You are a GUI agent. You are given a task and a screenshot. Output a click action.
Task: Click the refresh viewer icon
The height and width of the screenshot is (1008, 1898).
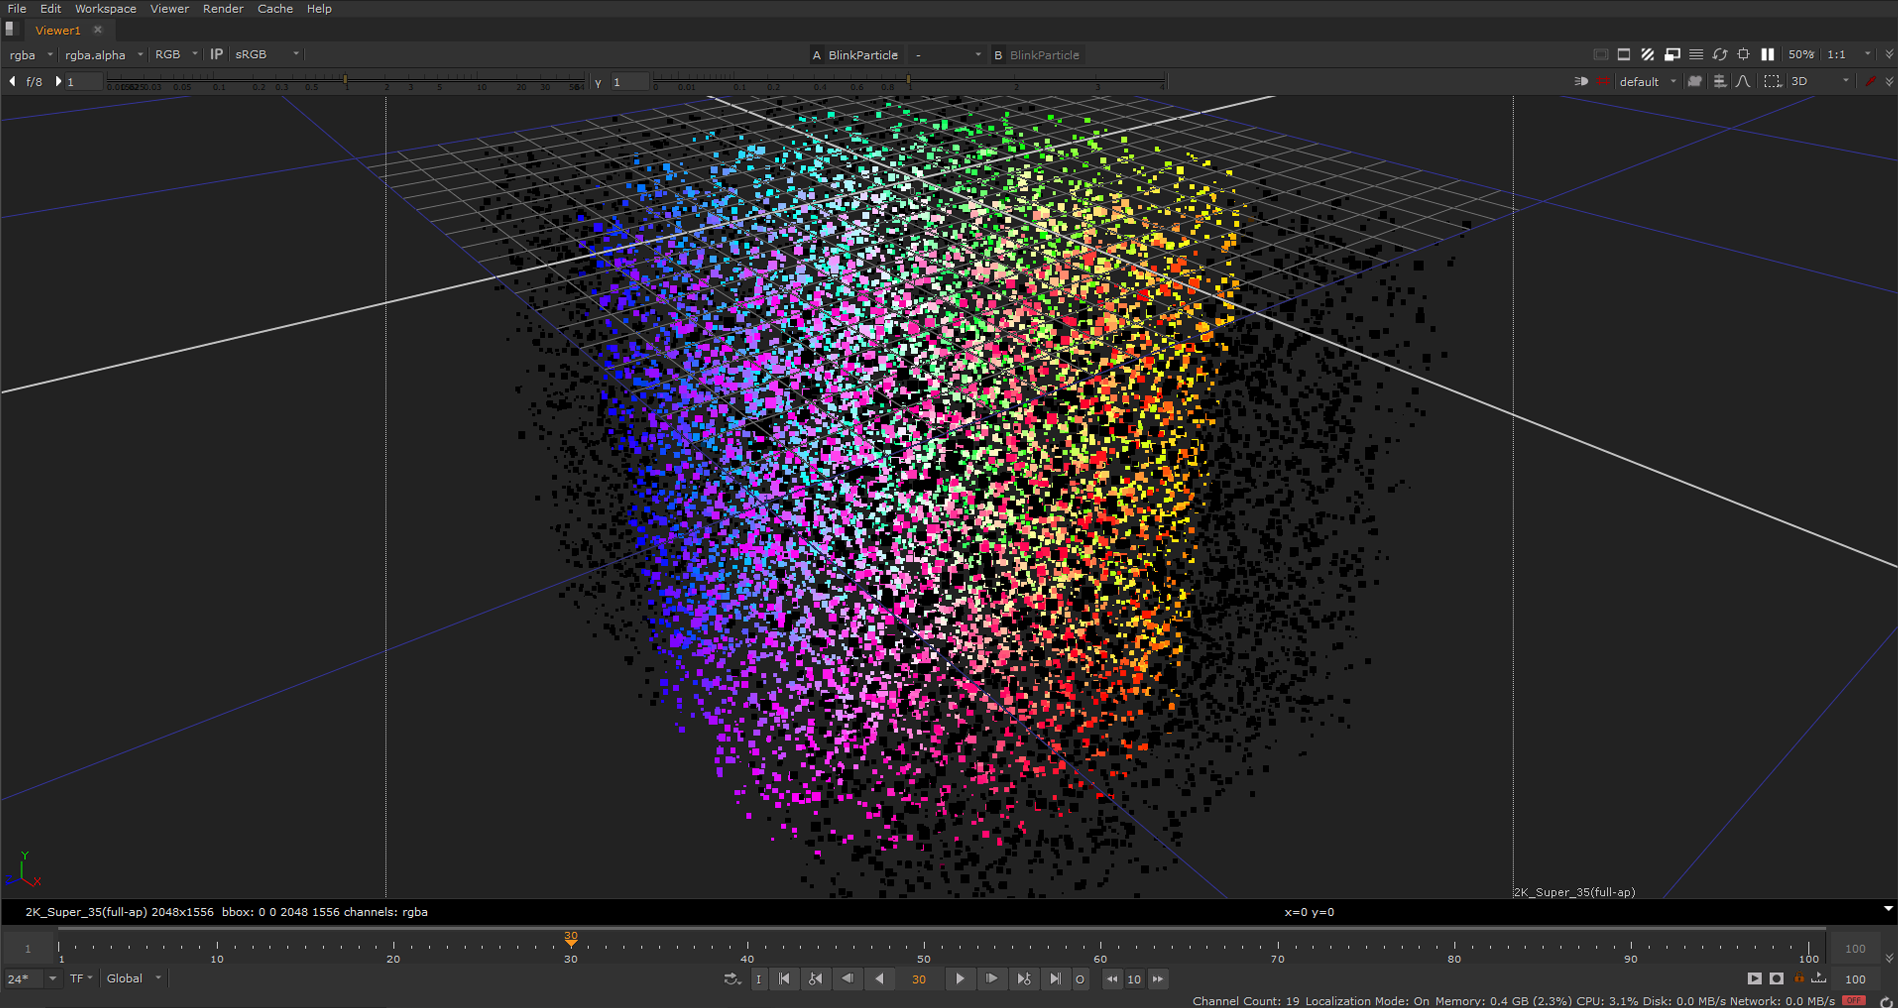coord(1720,55)
